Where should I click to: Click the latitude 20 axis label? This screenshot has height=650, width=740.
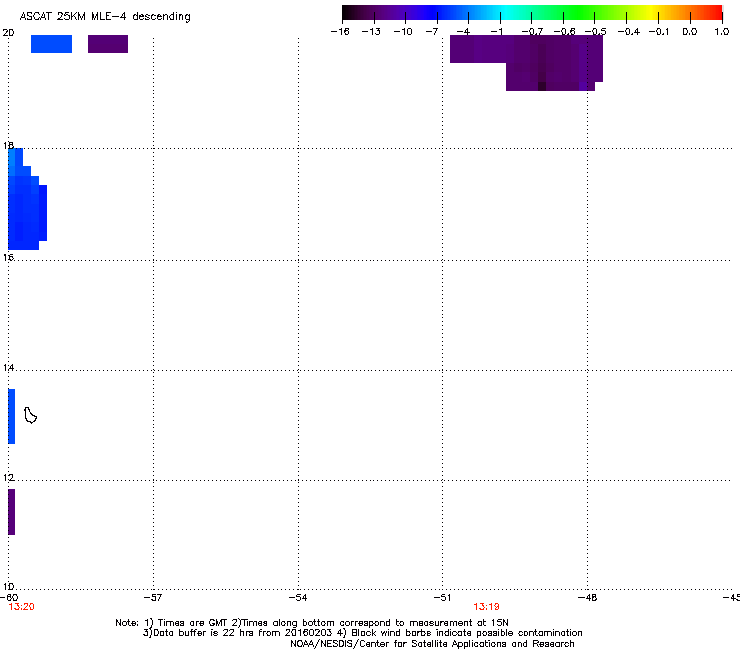pos(8,33)
